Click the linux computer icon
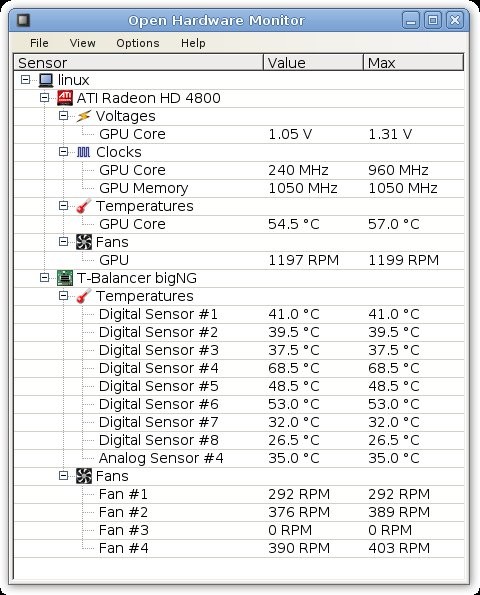This screenshot has height=595, width=480. coord(46,80)
